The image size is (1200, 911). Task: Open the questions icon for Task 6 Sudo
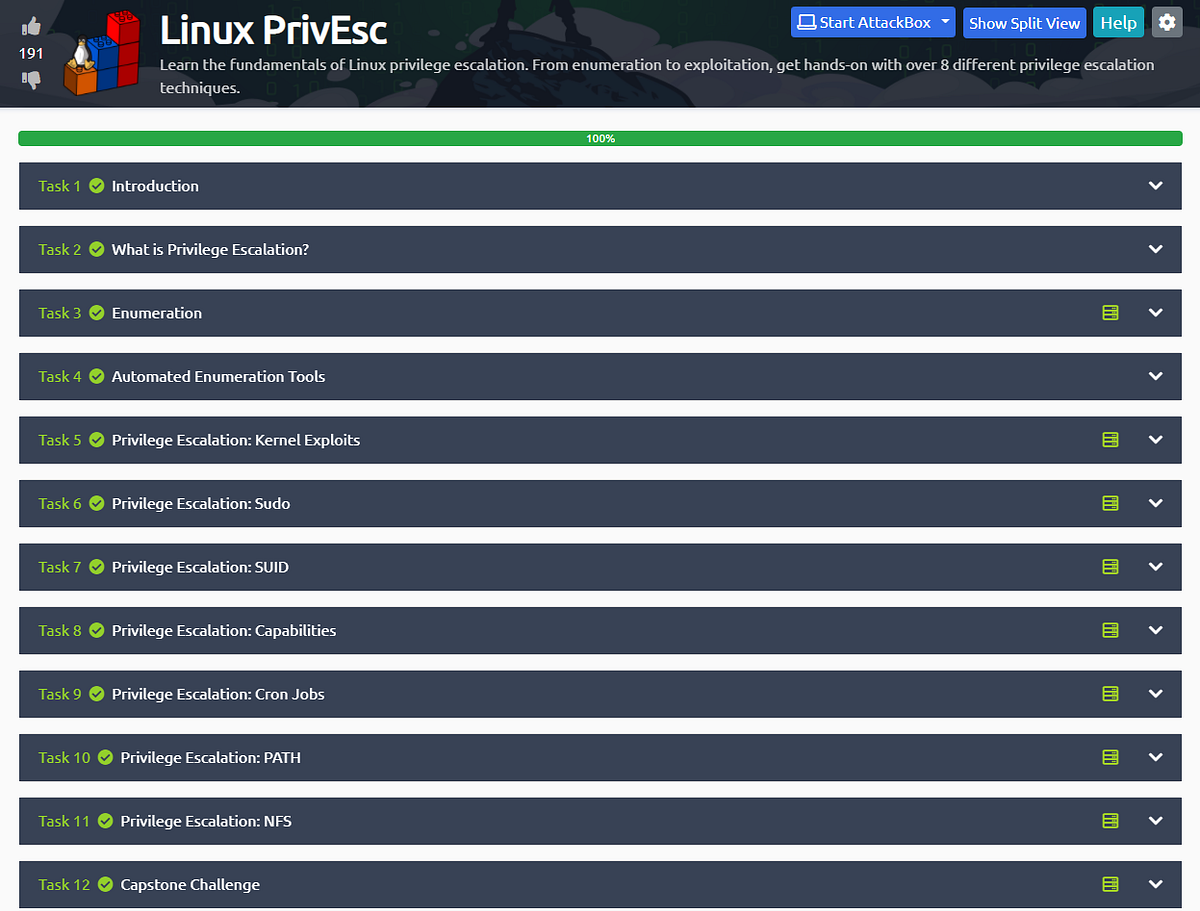pyautogui.click(x=1109, y=503)
